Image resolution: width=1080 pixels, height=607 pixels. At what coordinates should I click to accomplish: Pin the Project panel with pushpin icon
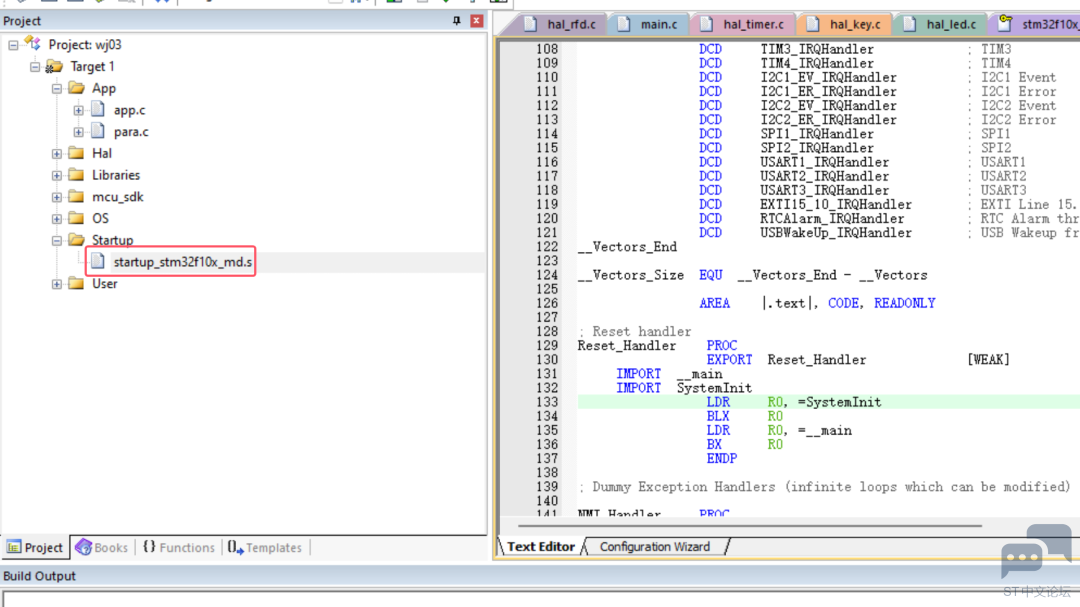coord(456,21)
